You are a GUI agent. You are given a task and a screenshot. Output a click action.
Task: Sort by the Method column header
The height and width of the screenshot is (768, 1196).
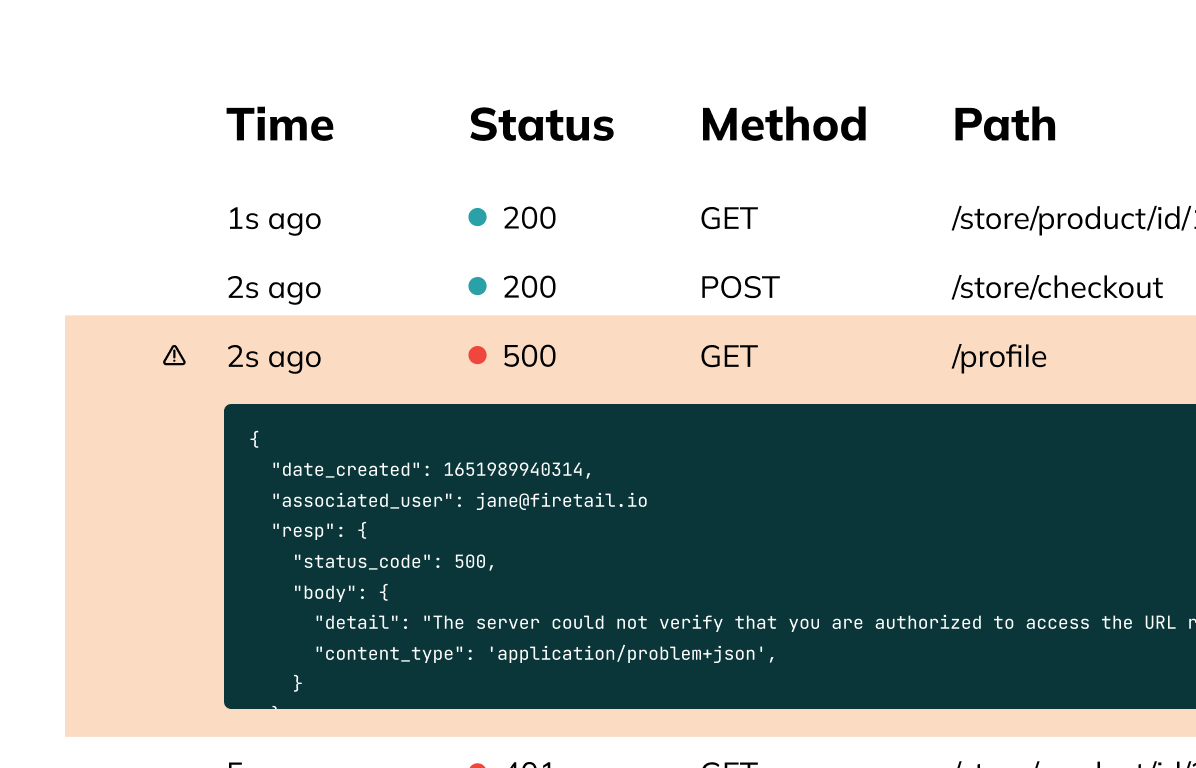[x=784, y=124]
